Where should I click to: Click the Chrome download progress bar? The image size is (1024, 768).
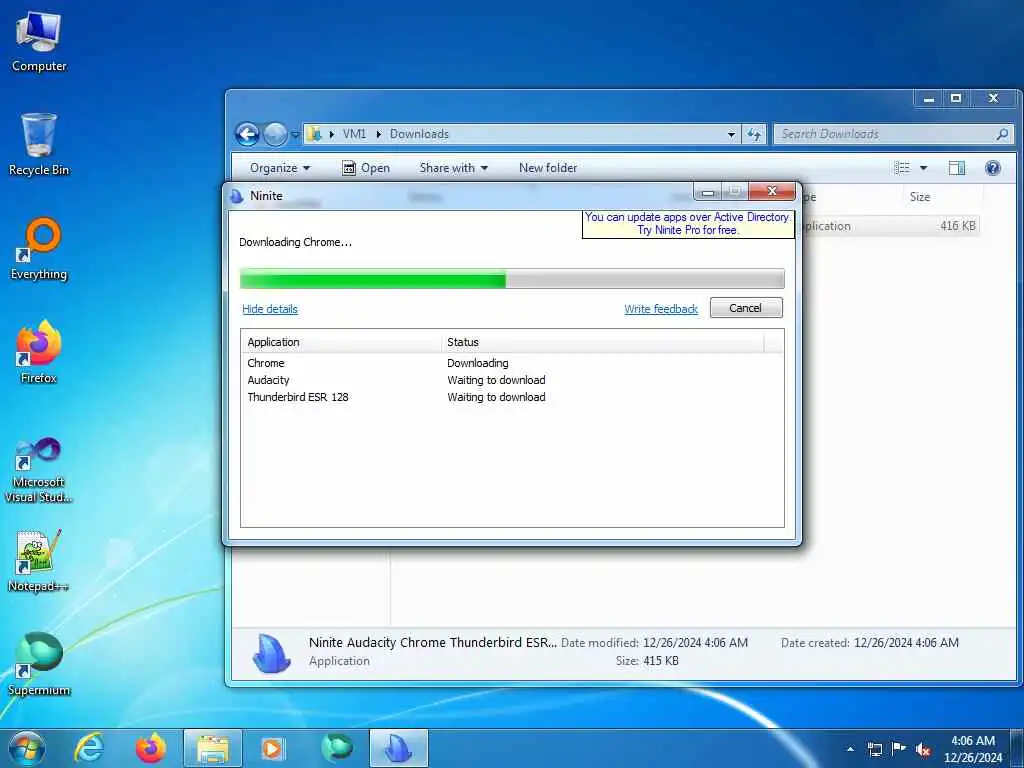click(x=512, y=278)
